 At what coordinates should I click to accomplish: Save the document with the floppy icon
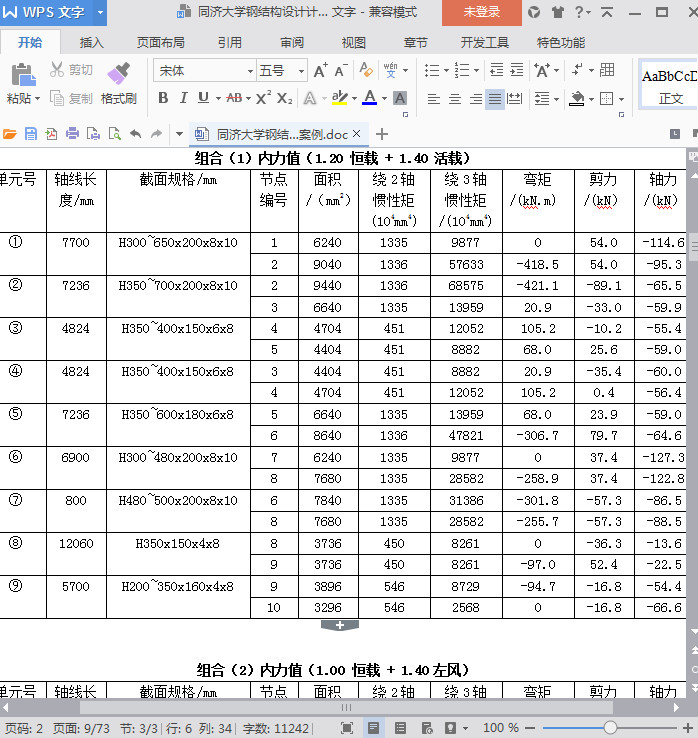tap(31, 134)
